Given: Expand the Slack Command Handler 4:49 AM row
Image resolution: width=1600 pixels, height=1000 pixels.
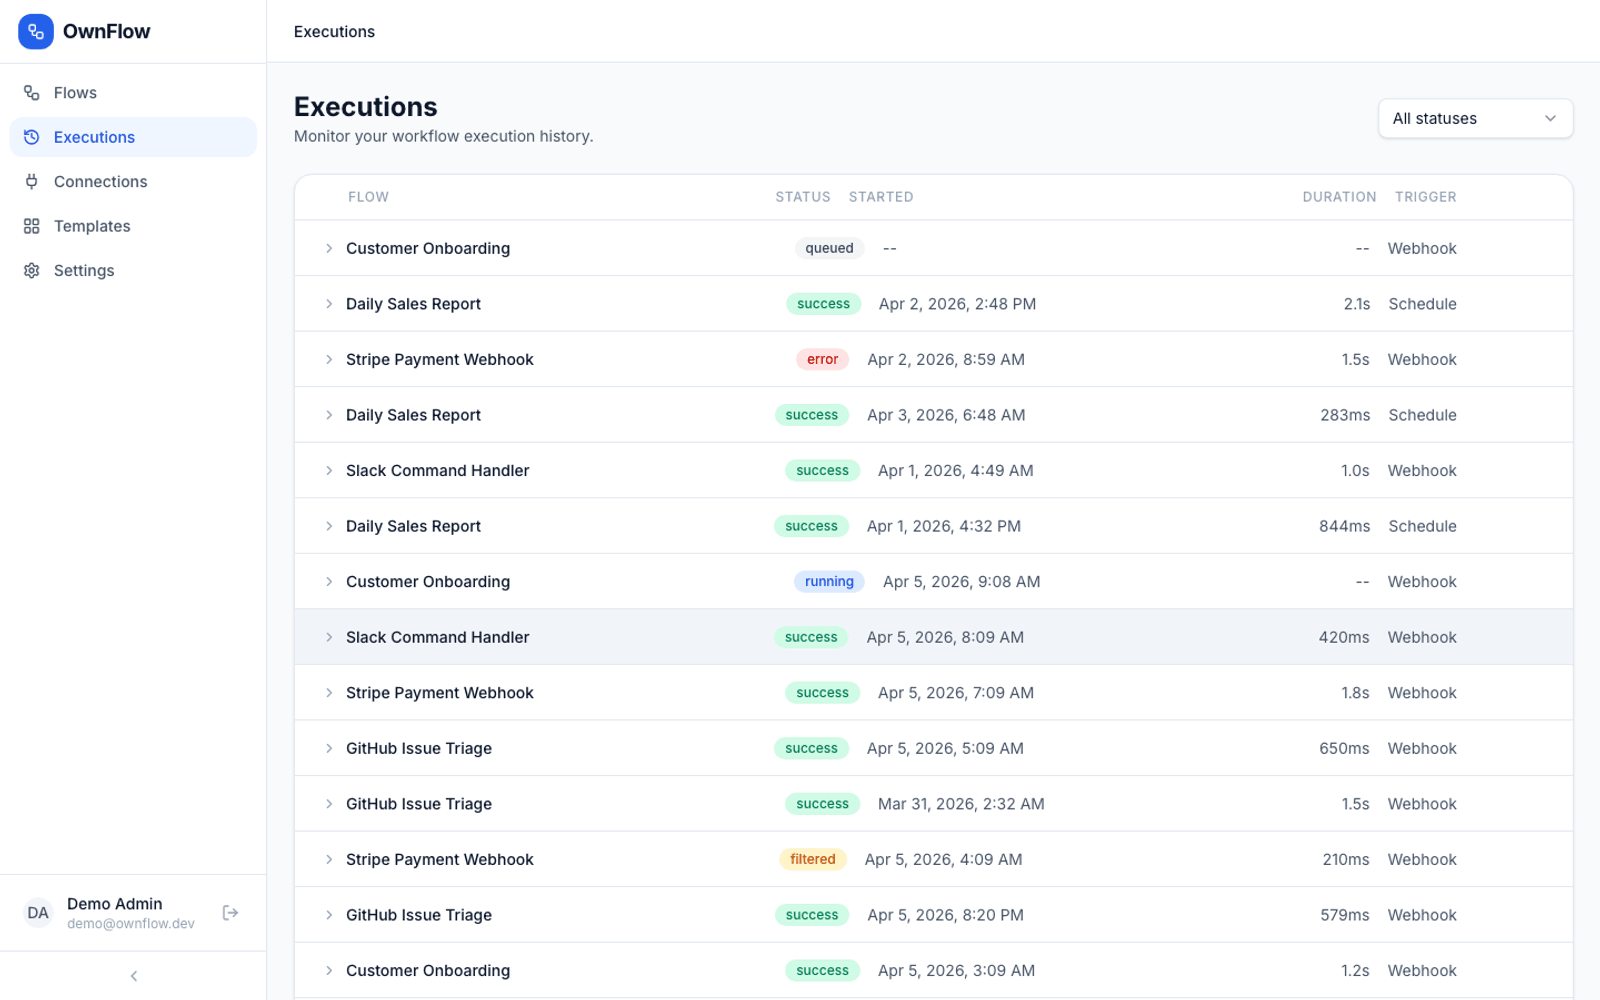Looking at the screenshot, I should click(329, 470).
